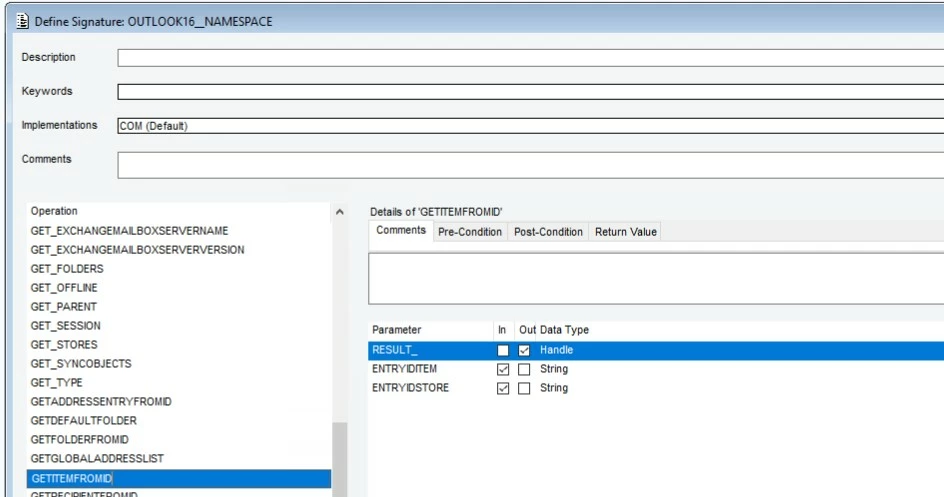Select the ENTRYIDSTORE parameter name

tap(411, 388)
